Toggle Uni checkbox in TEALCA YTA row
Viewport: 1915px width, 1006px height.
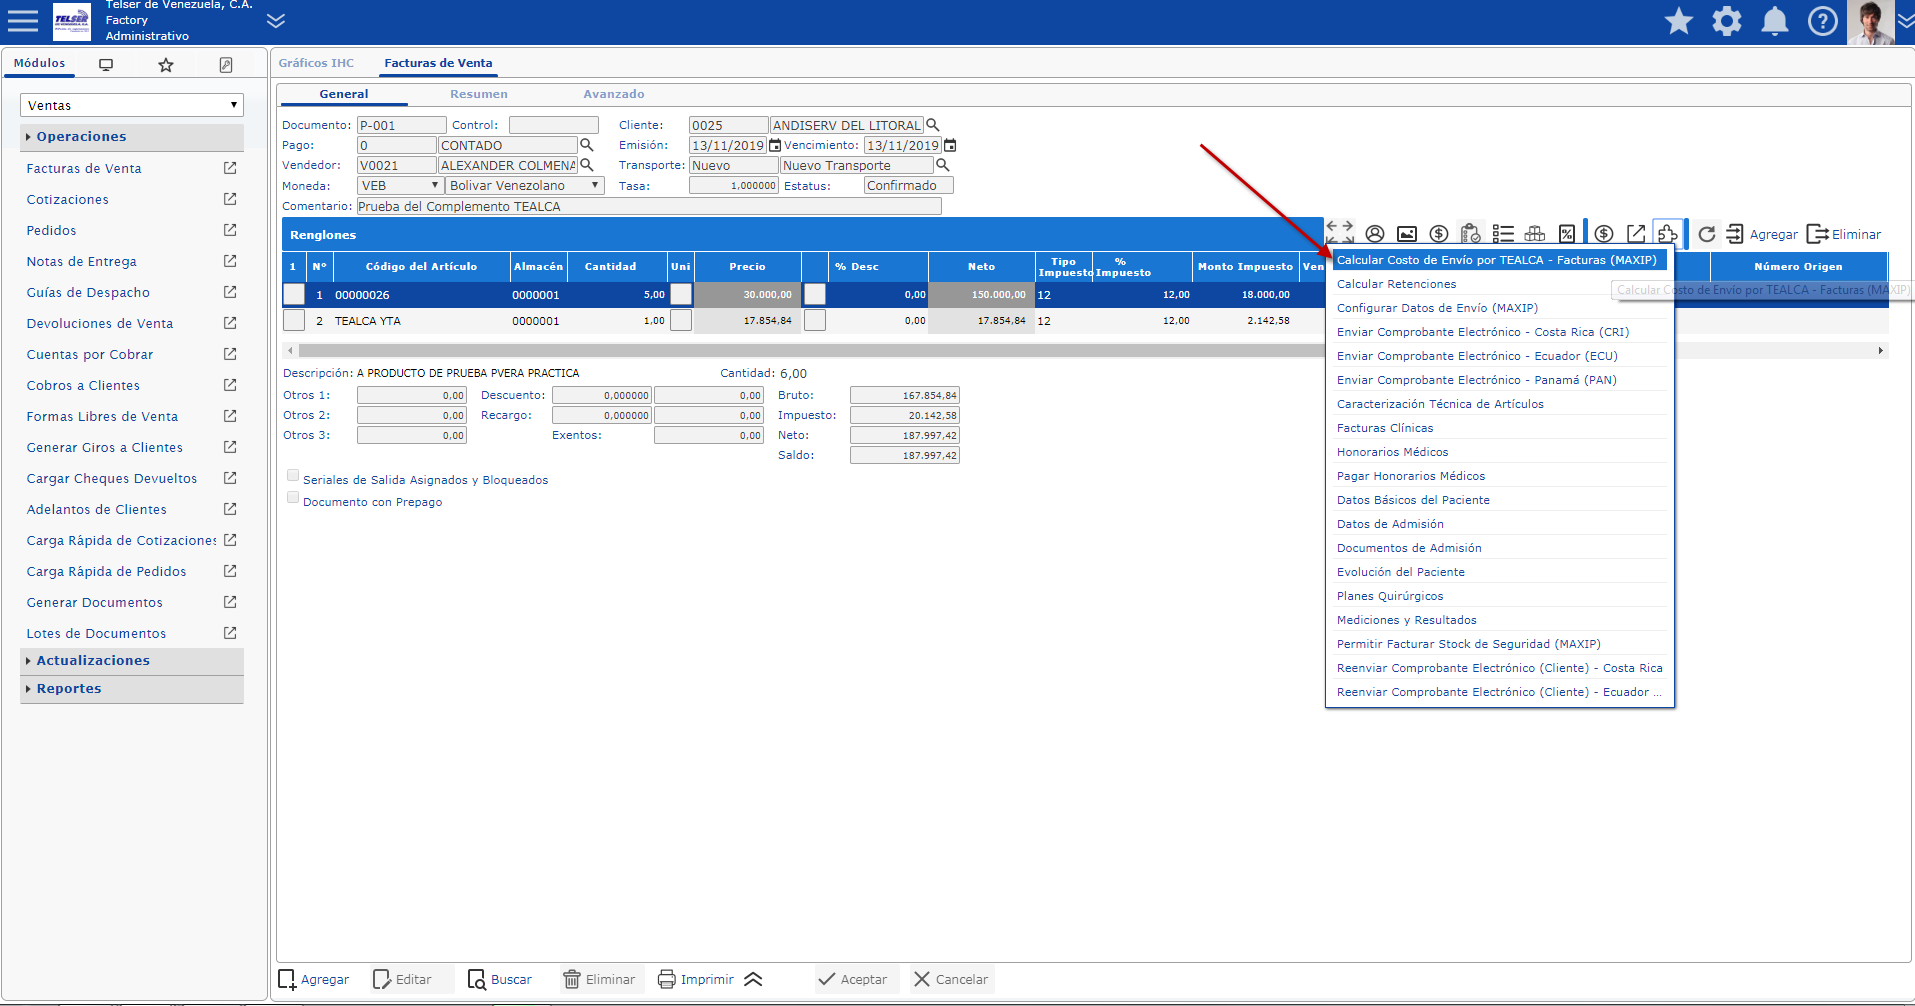point(681,321)
